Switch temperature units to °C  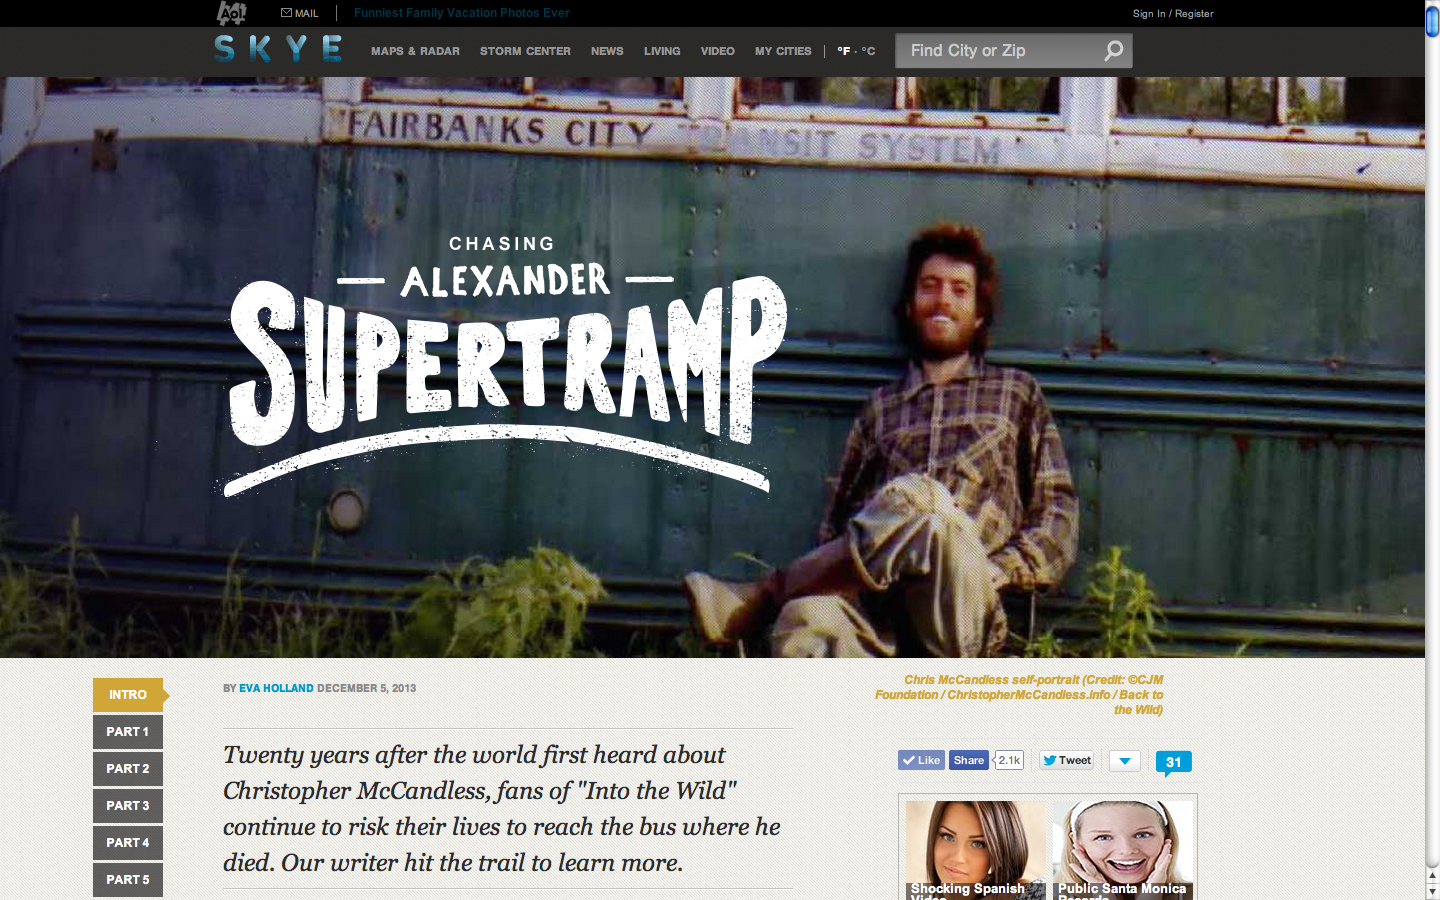pyautogui.click(x=868, y=51)
